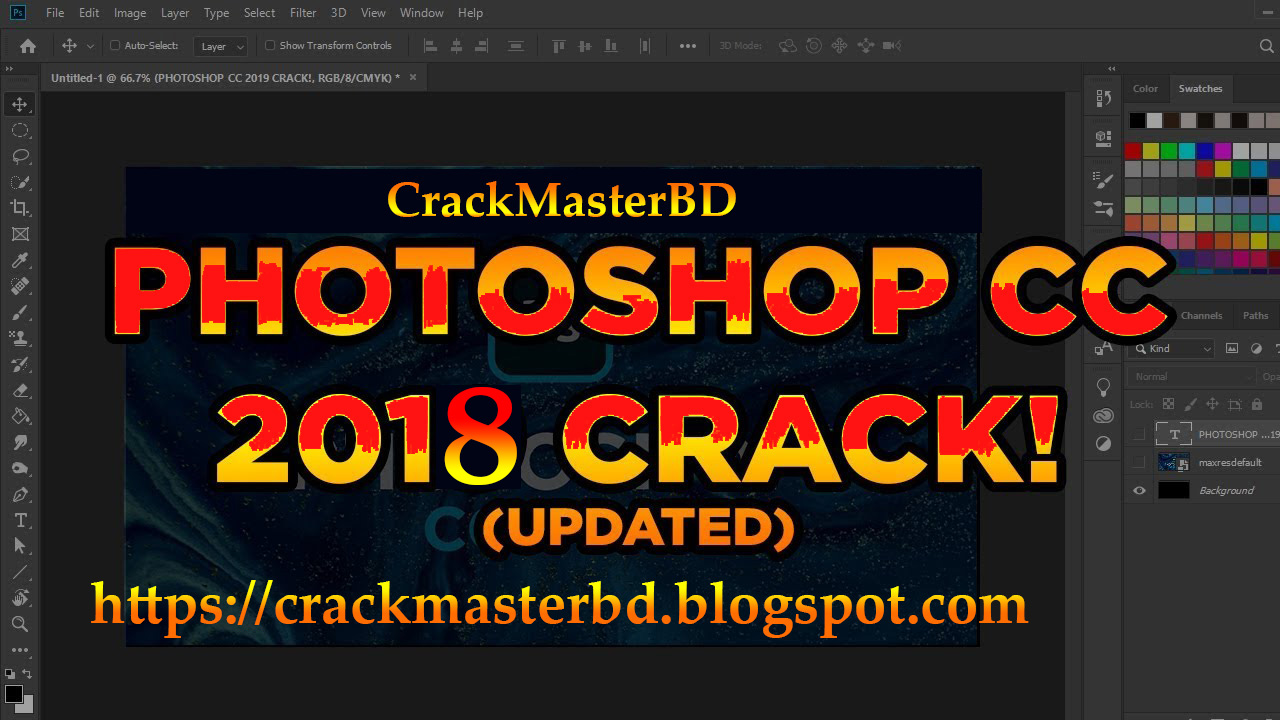
Task: Toggle lock position in Layers panel
Action: tap(1212, 404)
